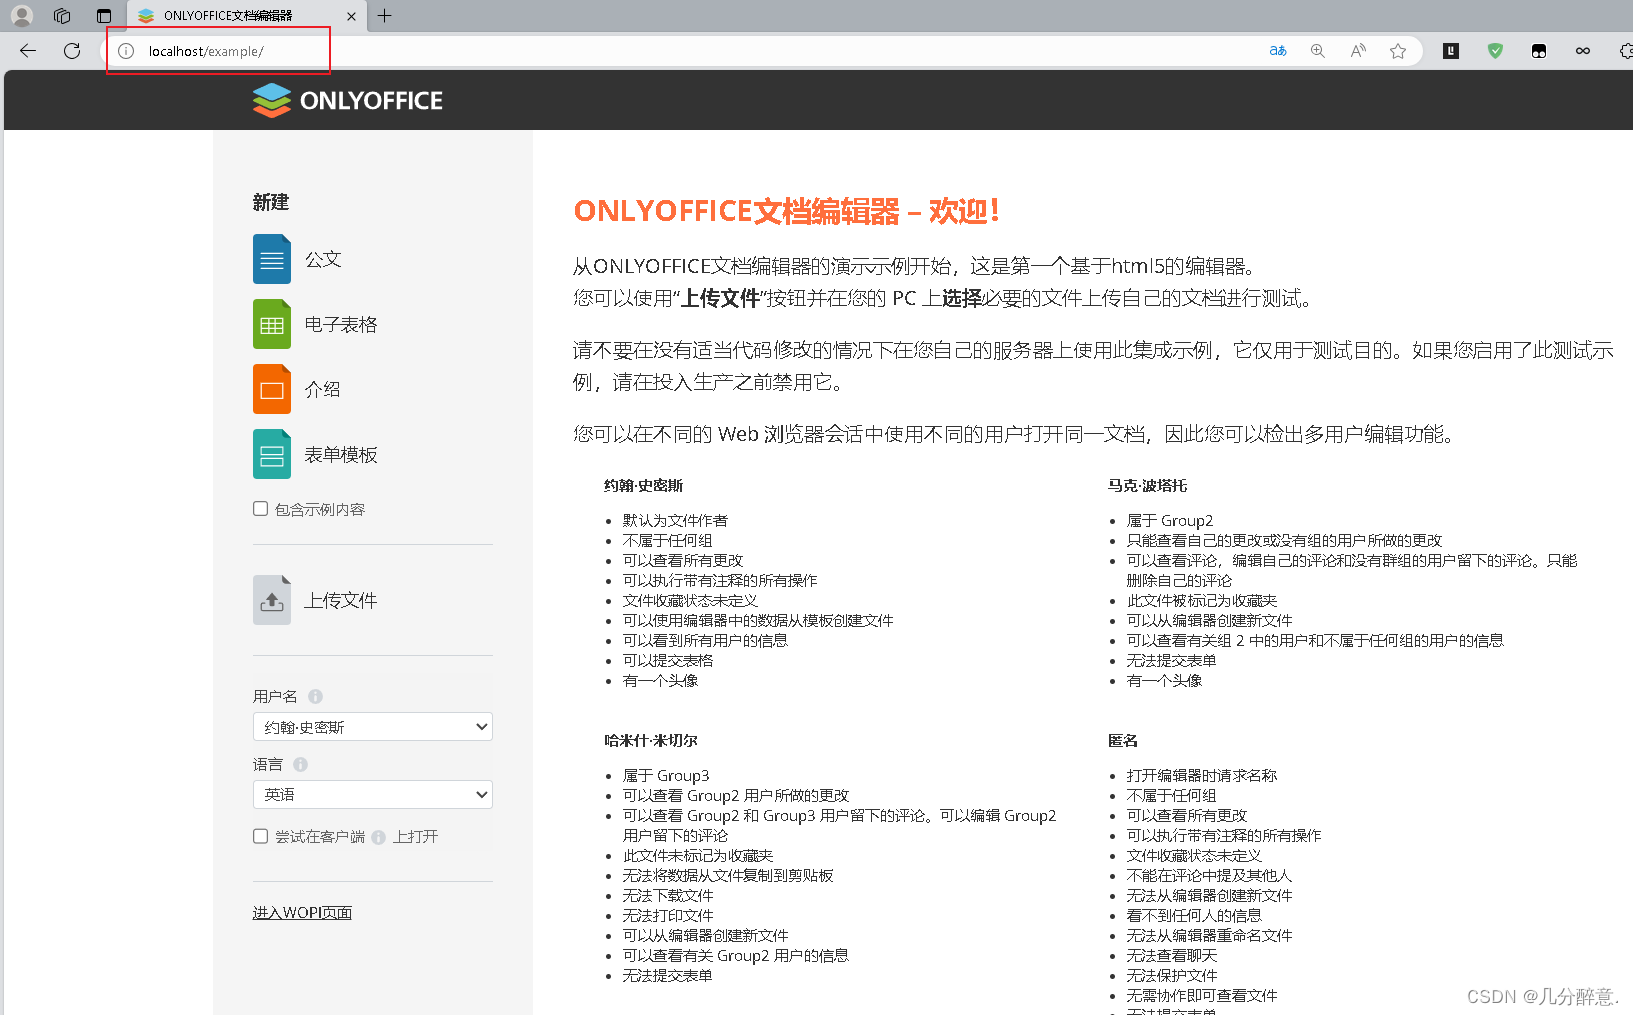The width and height of the screenshot is (1633, 1015).
Task: Open the browser translate icon
Action: (1278, 51)
